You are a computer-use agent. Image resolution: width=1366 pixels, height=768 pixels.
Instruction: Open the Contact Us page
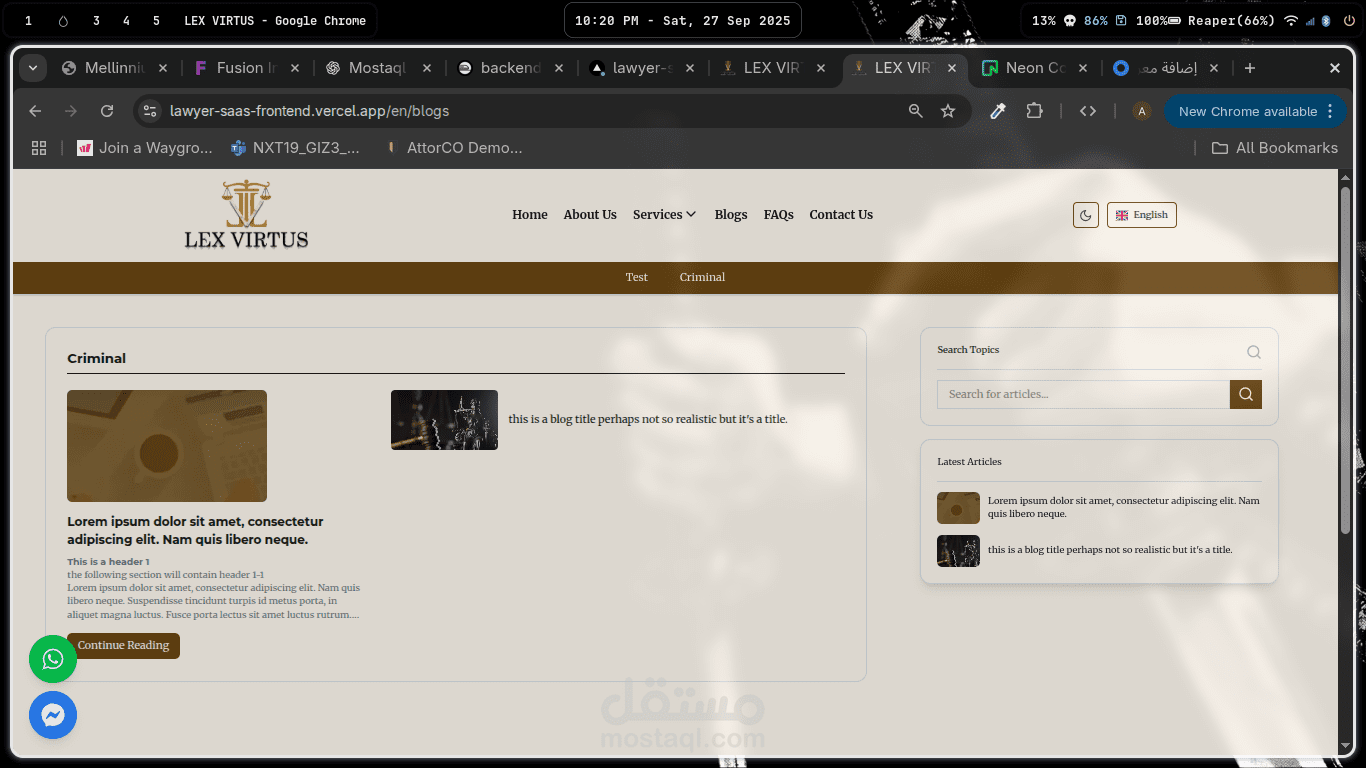pyautogui.click(x=841, y=215)
